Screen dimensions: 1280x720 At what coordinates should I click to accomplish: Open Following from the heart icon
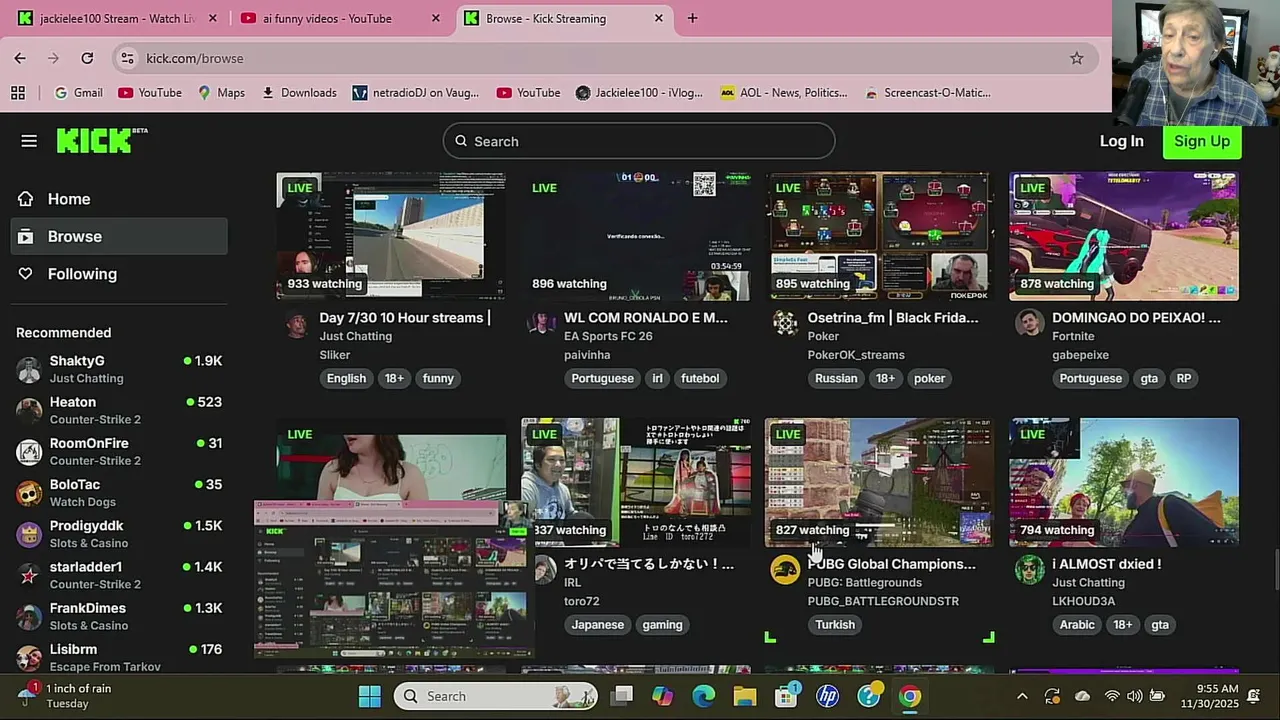click(x=26, y=274)
